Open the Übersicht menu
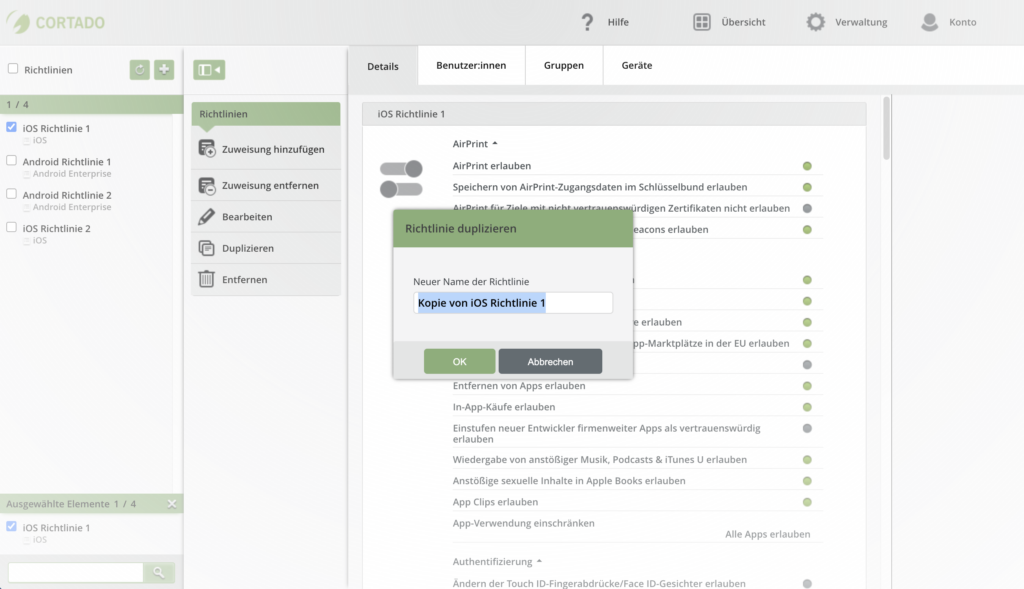Image resolution: width=1024 pixels, height=589 pixels. pos(743,22)
